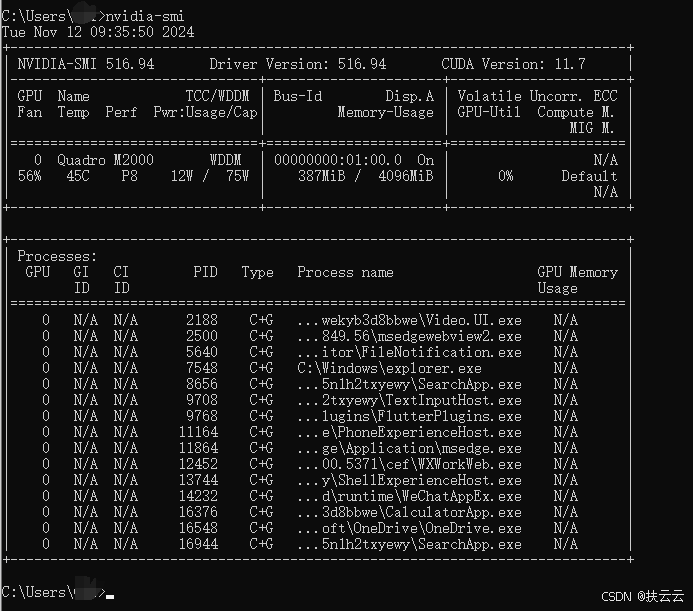
Task: Click the Type column header
Action: tap(257, 272)
